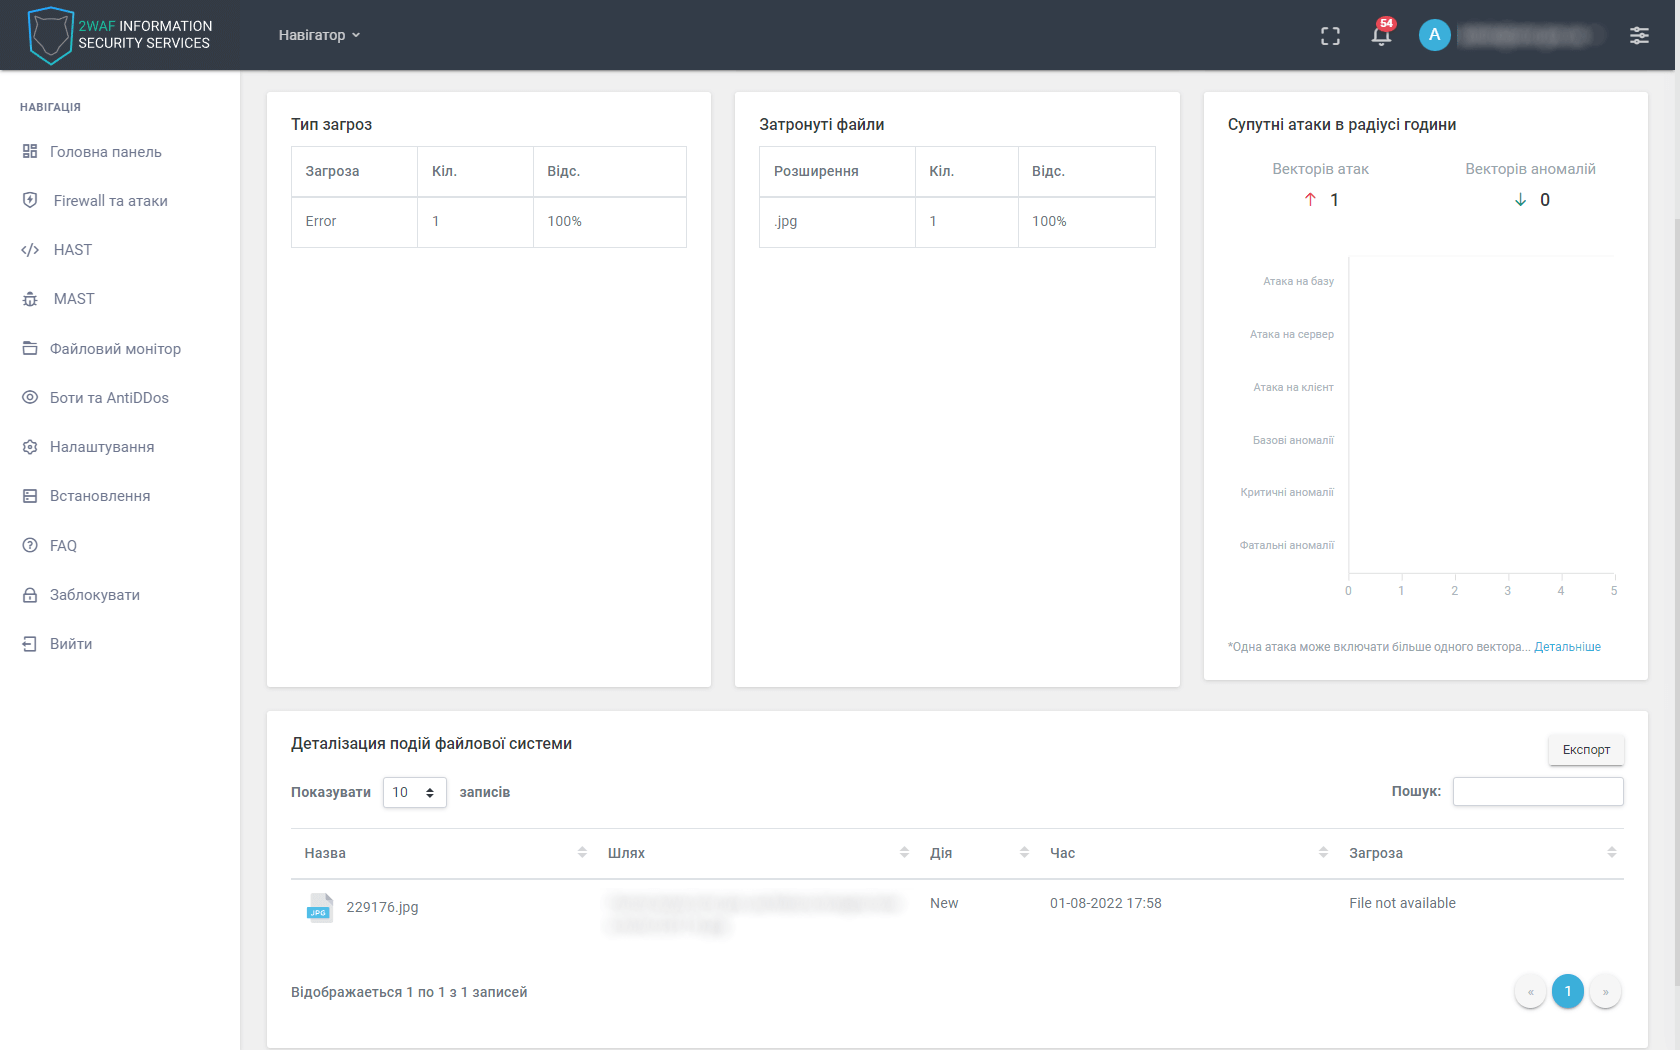This screenshot has height=1050, width=1680.
Task: Click the Експорт button
Action: click(1586, 749)
